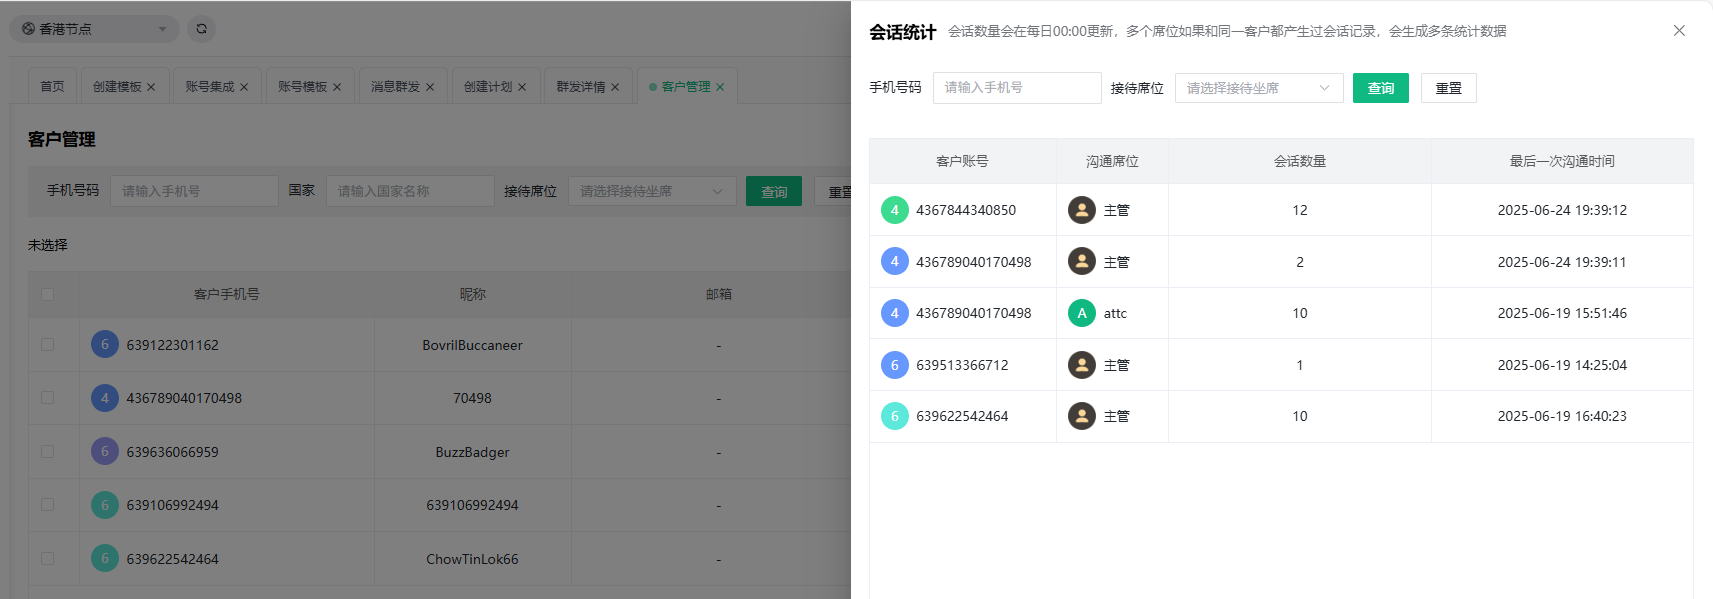Viewport: 1713px width, 599px height.
Task: Click 主管 seat avatar in 2025-06-24 19:39:11 row
Action: [x=1082, y=262]
